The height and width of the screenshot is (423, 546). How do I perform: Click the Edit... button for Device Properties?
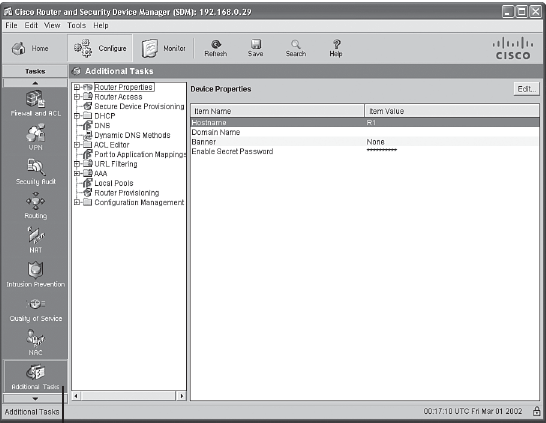(526, 89)
